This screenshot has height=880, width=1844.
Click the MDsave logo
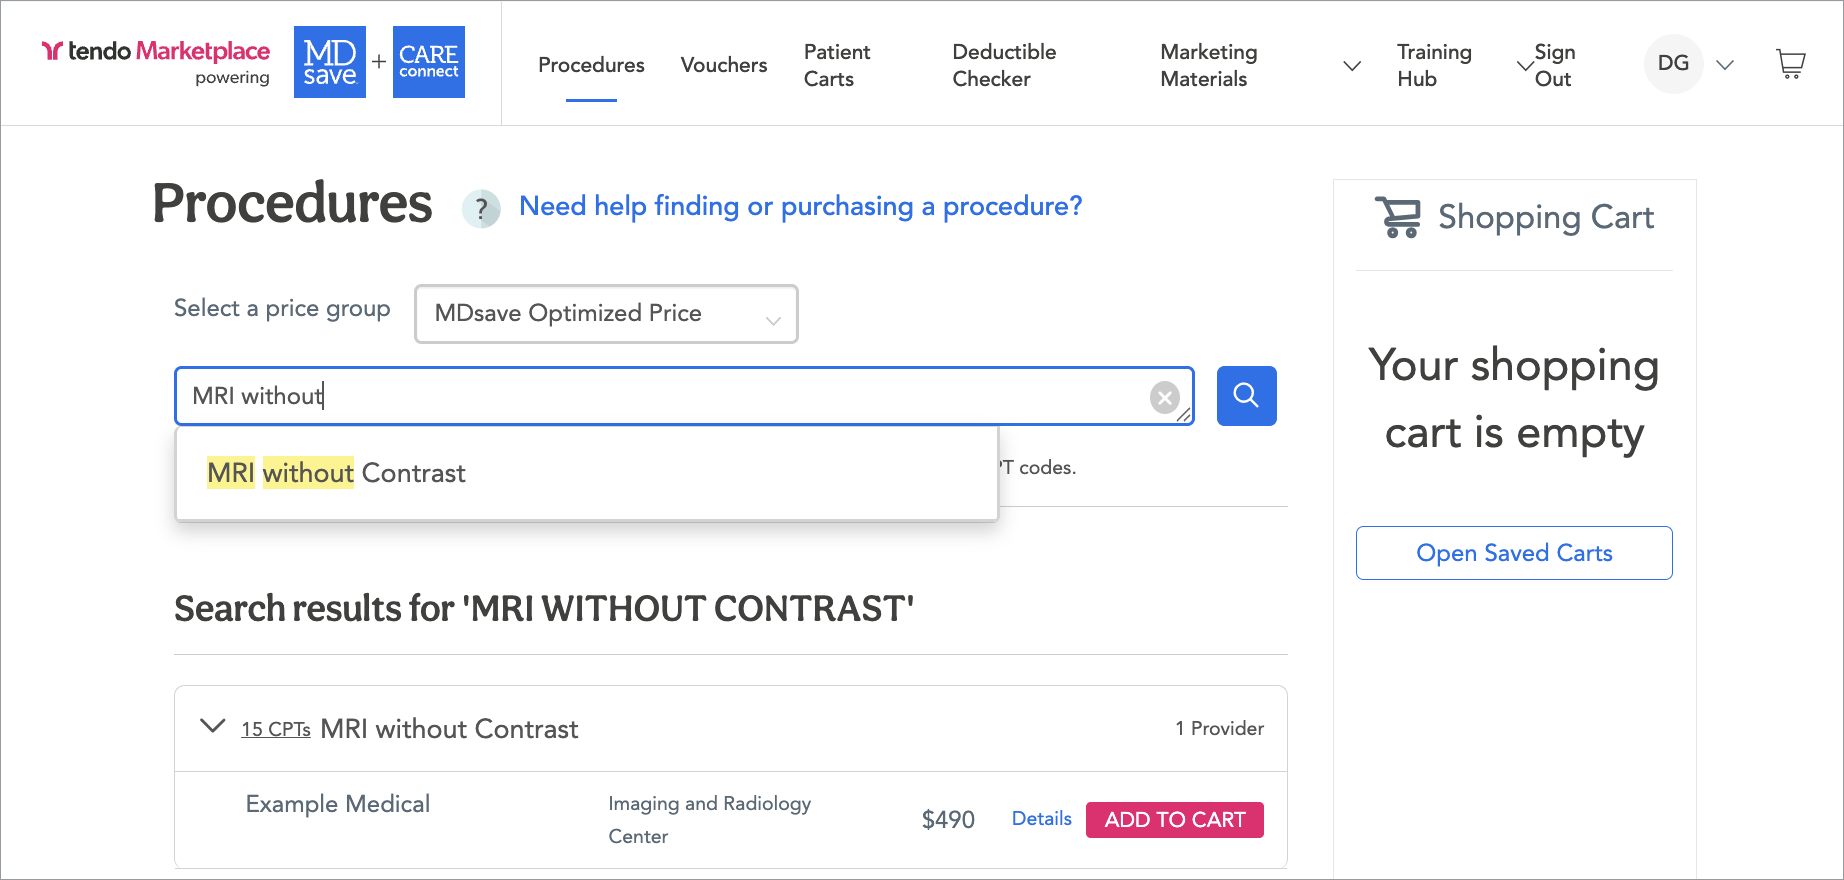click(x=329, y=63)
